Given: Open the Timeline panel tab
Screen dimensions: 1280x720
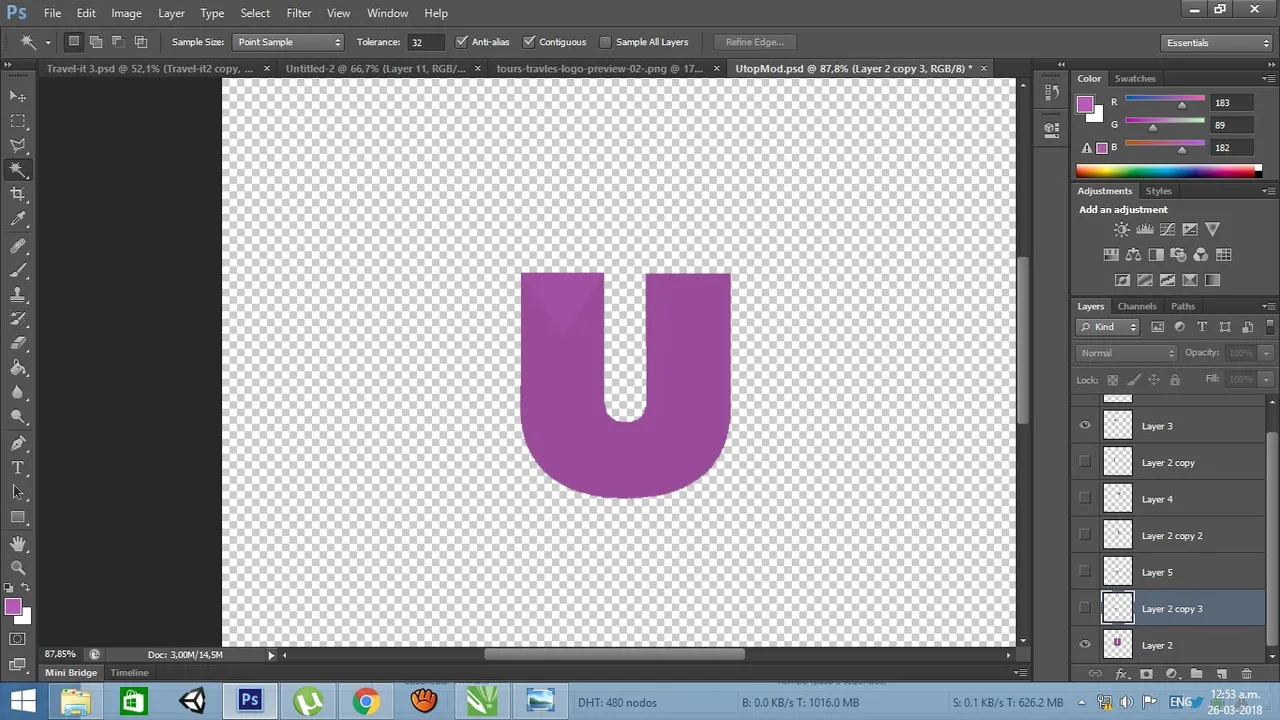Looking at the screenshot, I should pyautogui.click(x=129, y=673).
